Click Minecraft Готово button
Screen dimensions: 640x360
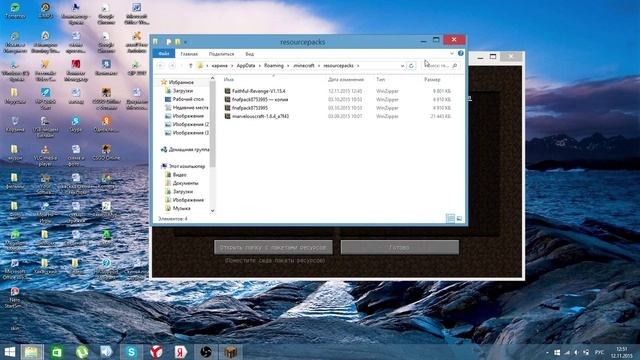[x=400, y=247]
